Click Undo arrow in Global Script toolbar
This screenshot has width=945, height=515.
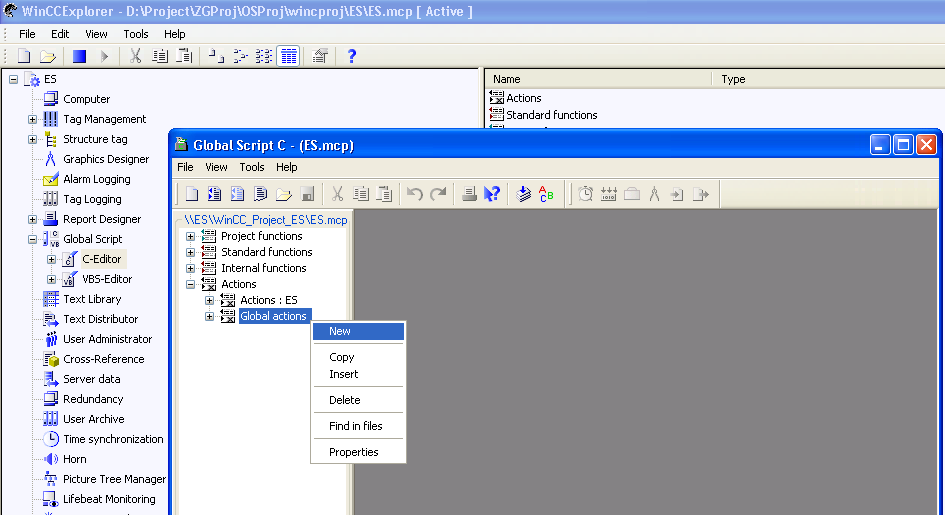[x=415, y=194]
